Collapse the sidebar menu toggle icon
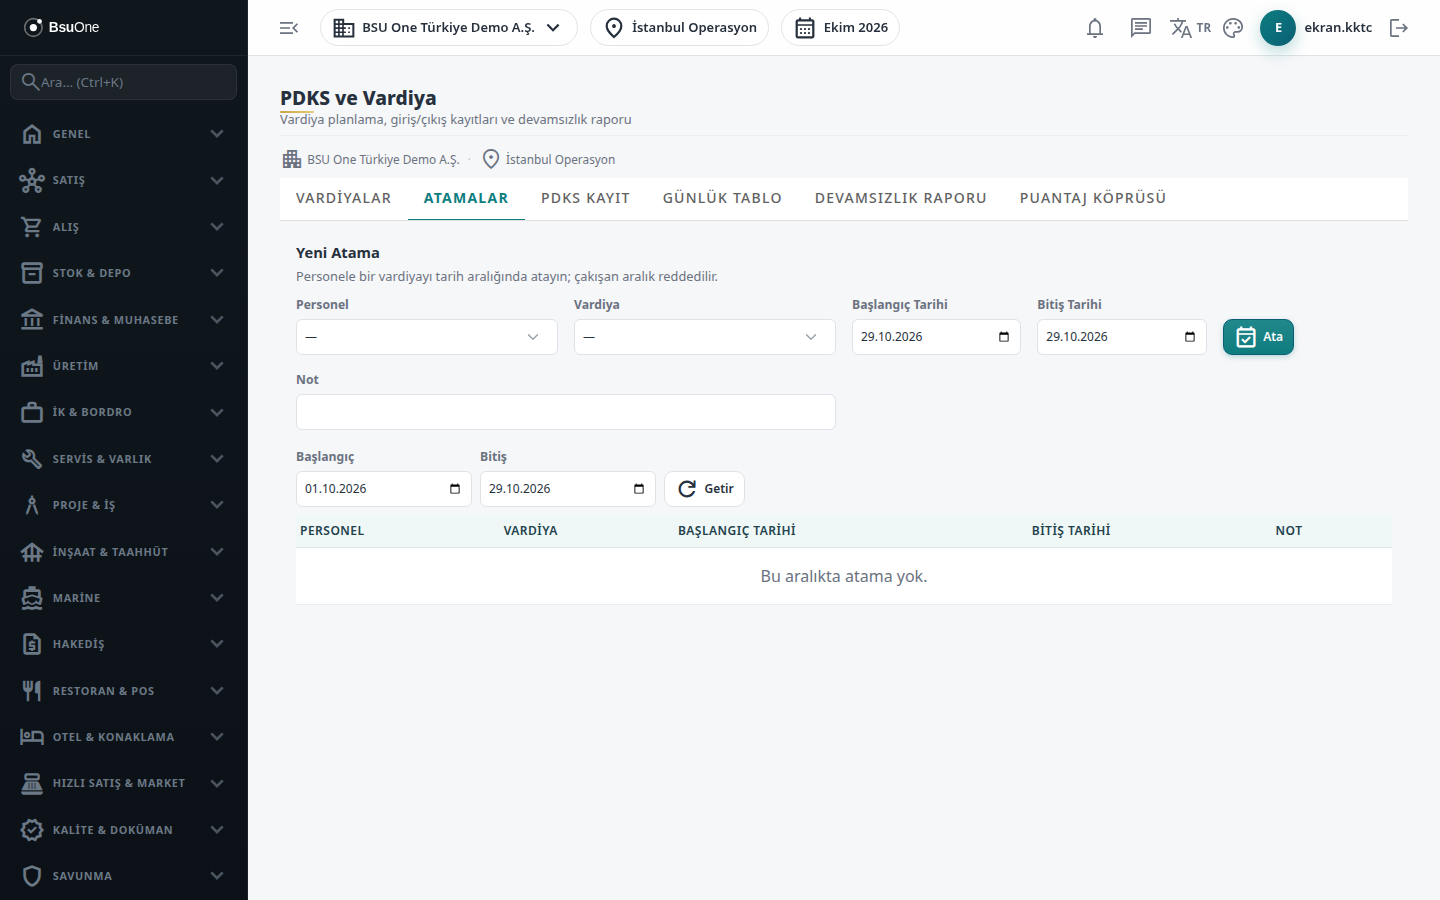Screen dimensions: 1440x900 point(289,28)
